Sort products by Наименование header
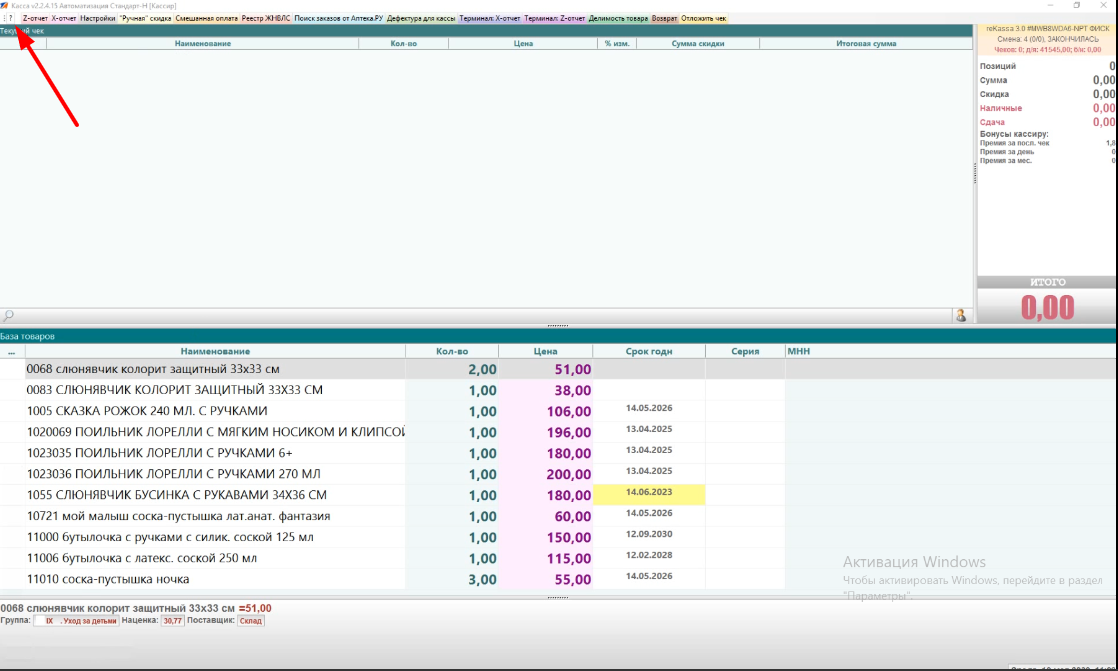 pos(215,352)
